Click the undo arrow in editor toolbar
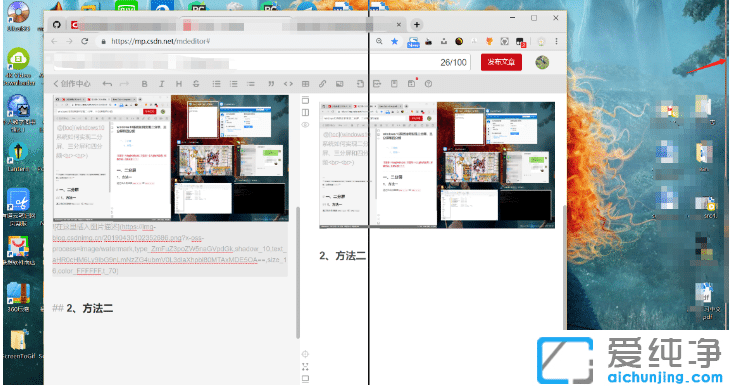The image size is (731, 390). tap(107, 84)
